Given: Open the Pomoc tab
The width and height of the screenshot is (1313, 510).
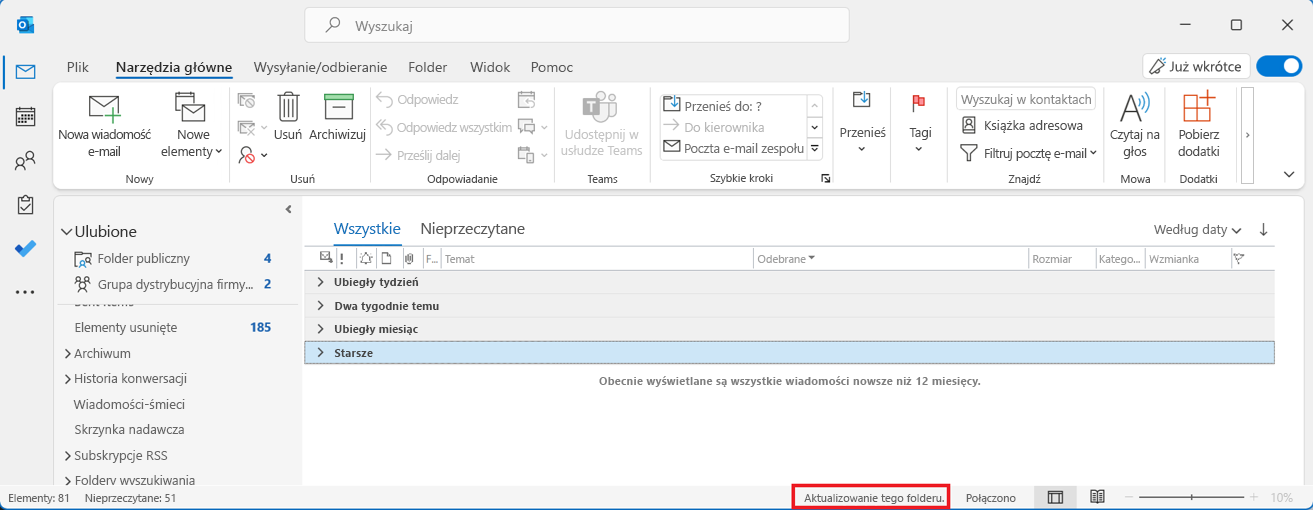Looking at the screenshot, I should pos(552,67).
